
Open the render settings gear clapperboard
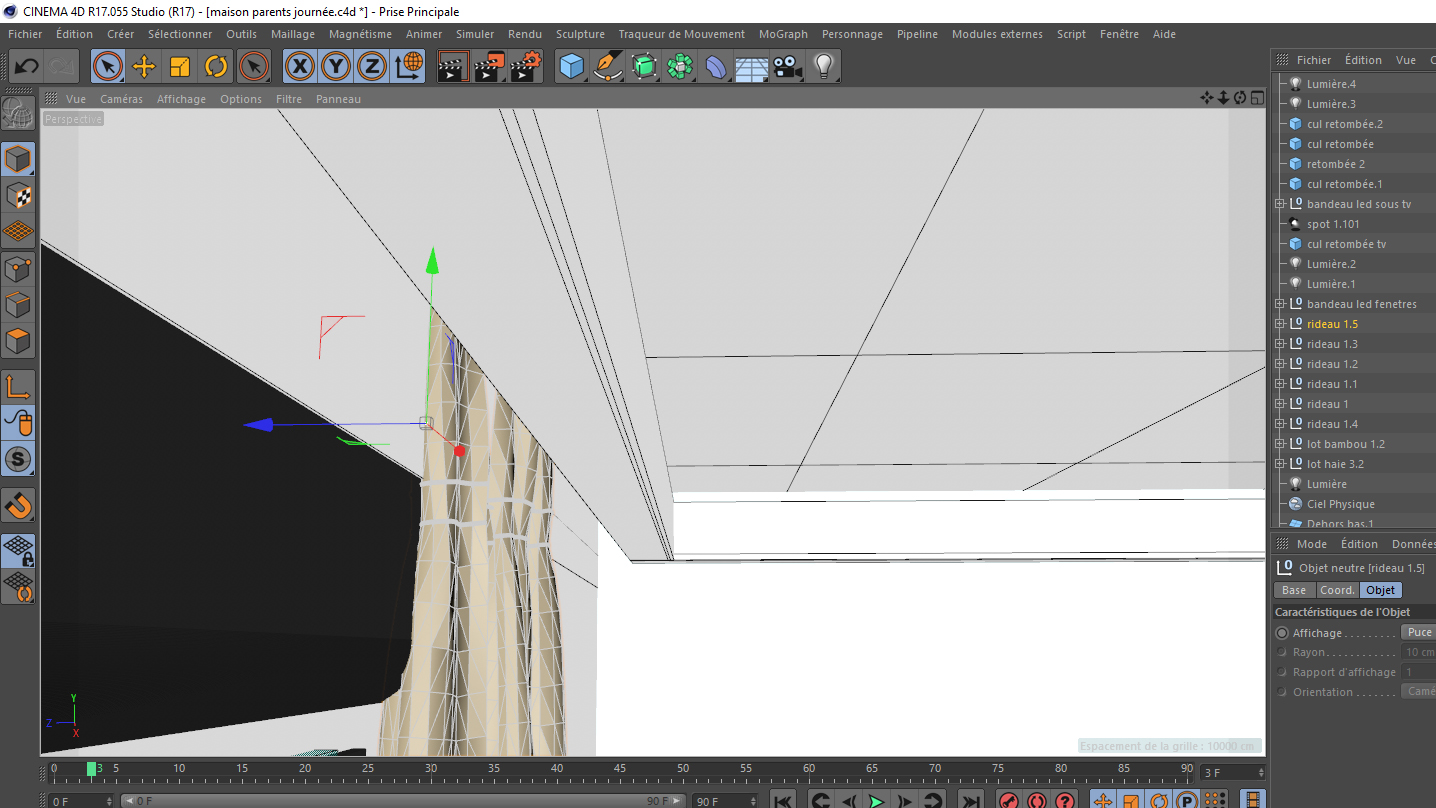(525, 67)
